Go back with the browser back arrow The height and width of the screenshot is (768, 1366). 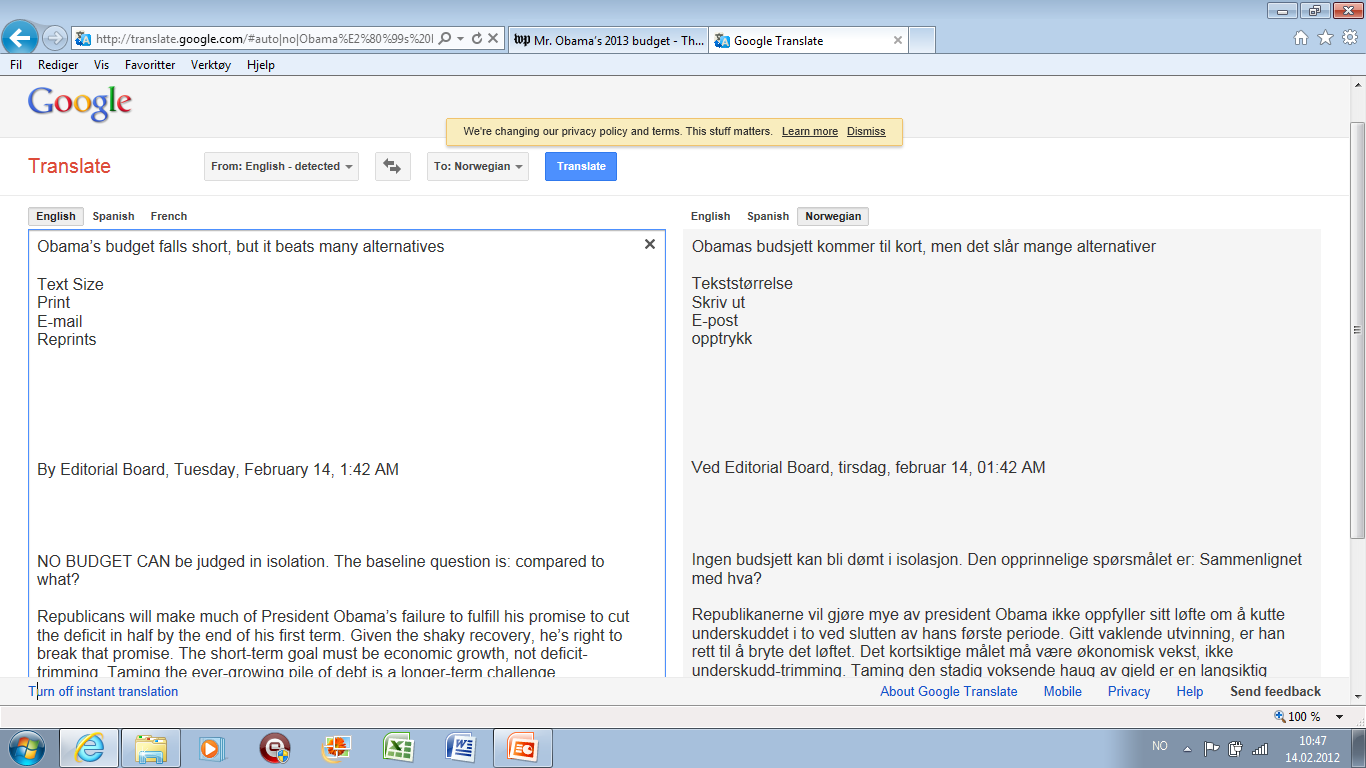[21, 38]
